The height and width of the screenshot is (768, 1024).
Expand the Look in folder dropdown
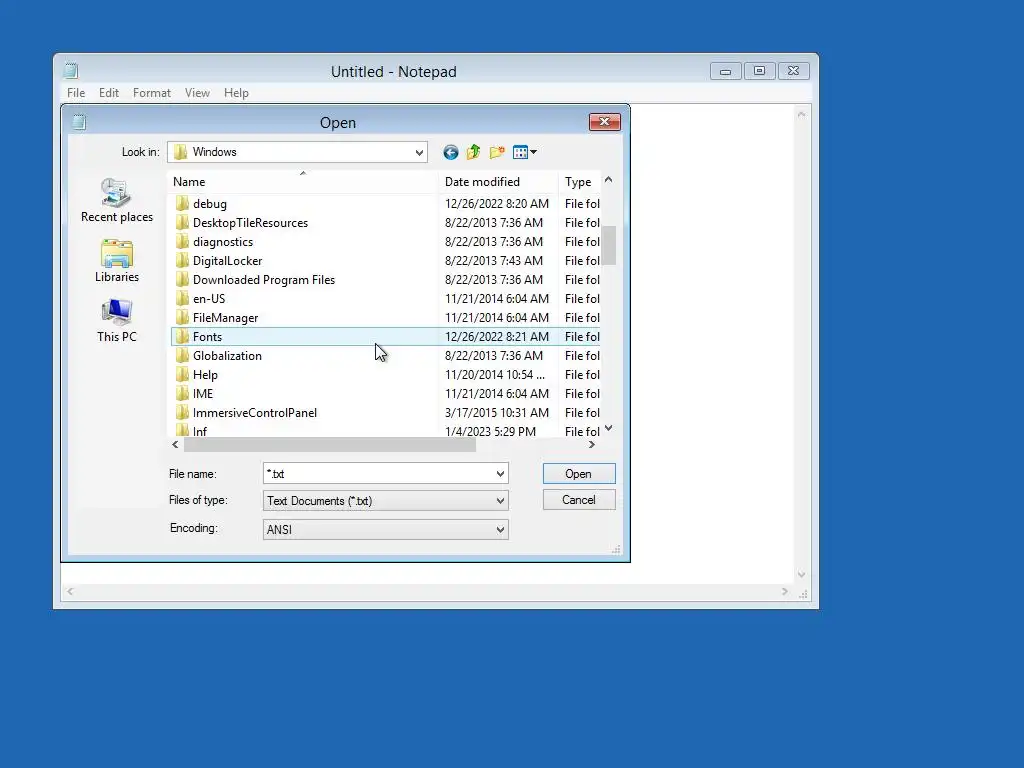(419, 152)
